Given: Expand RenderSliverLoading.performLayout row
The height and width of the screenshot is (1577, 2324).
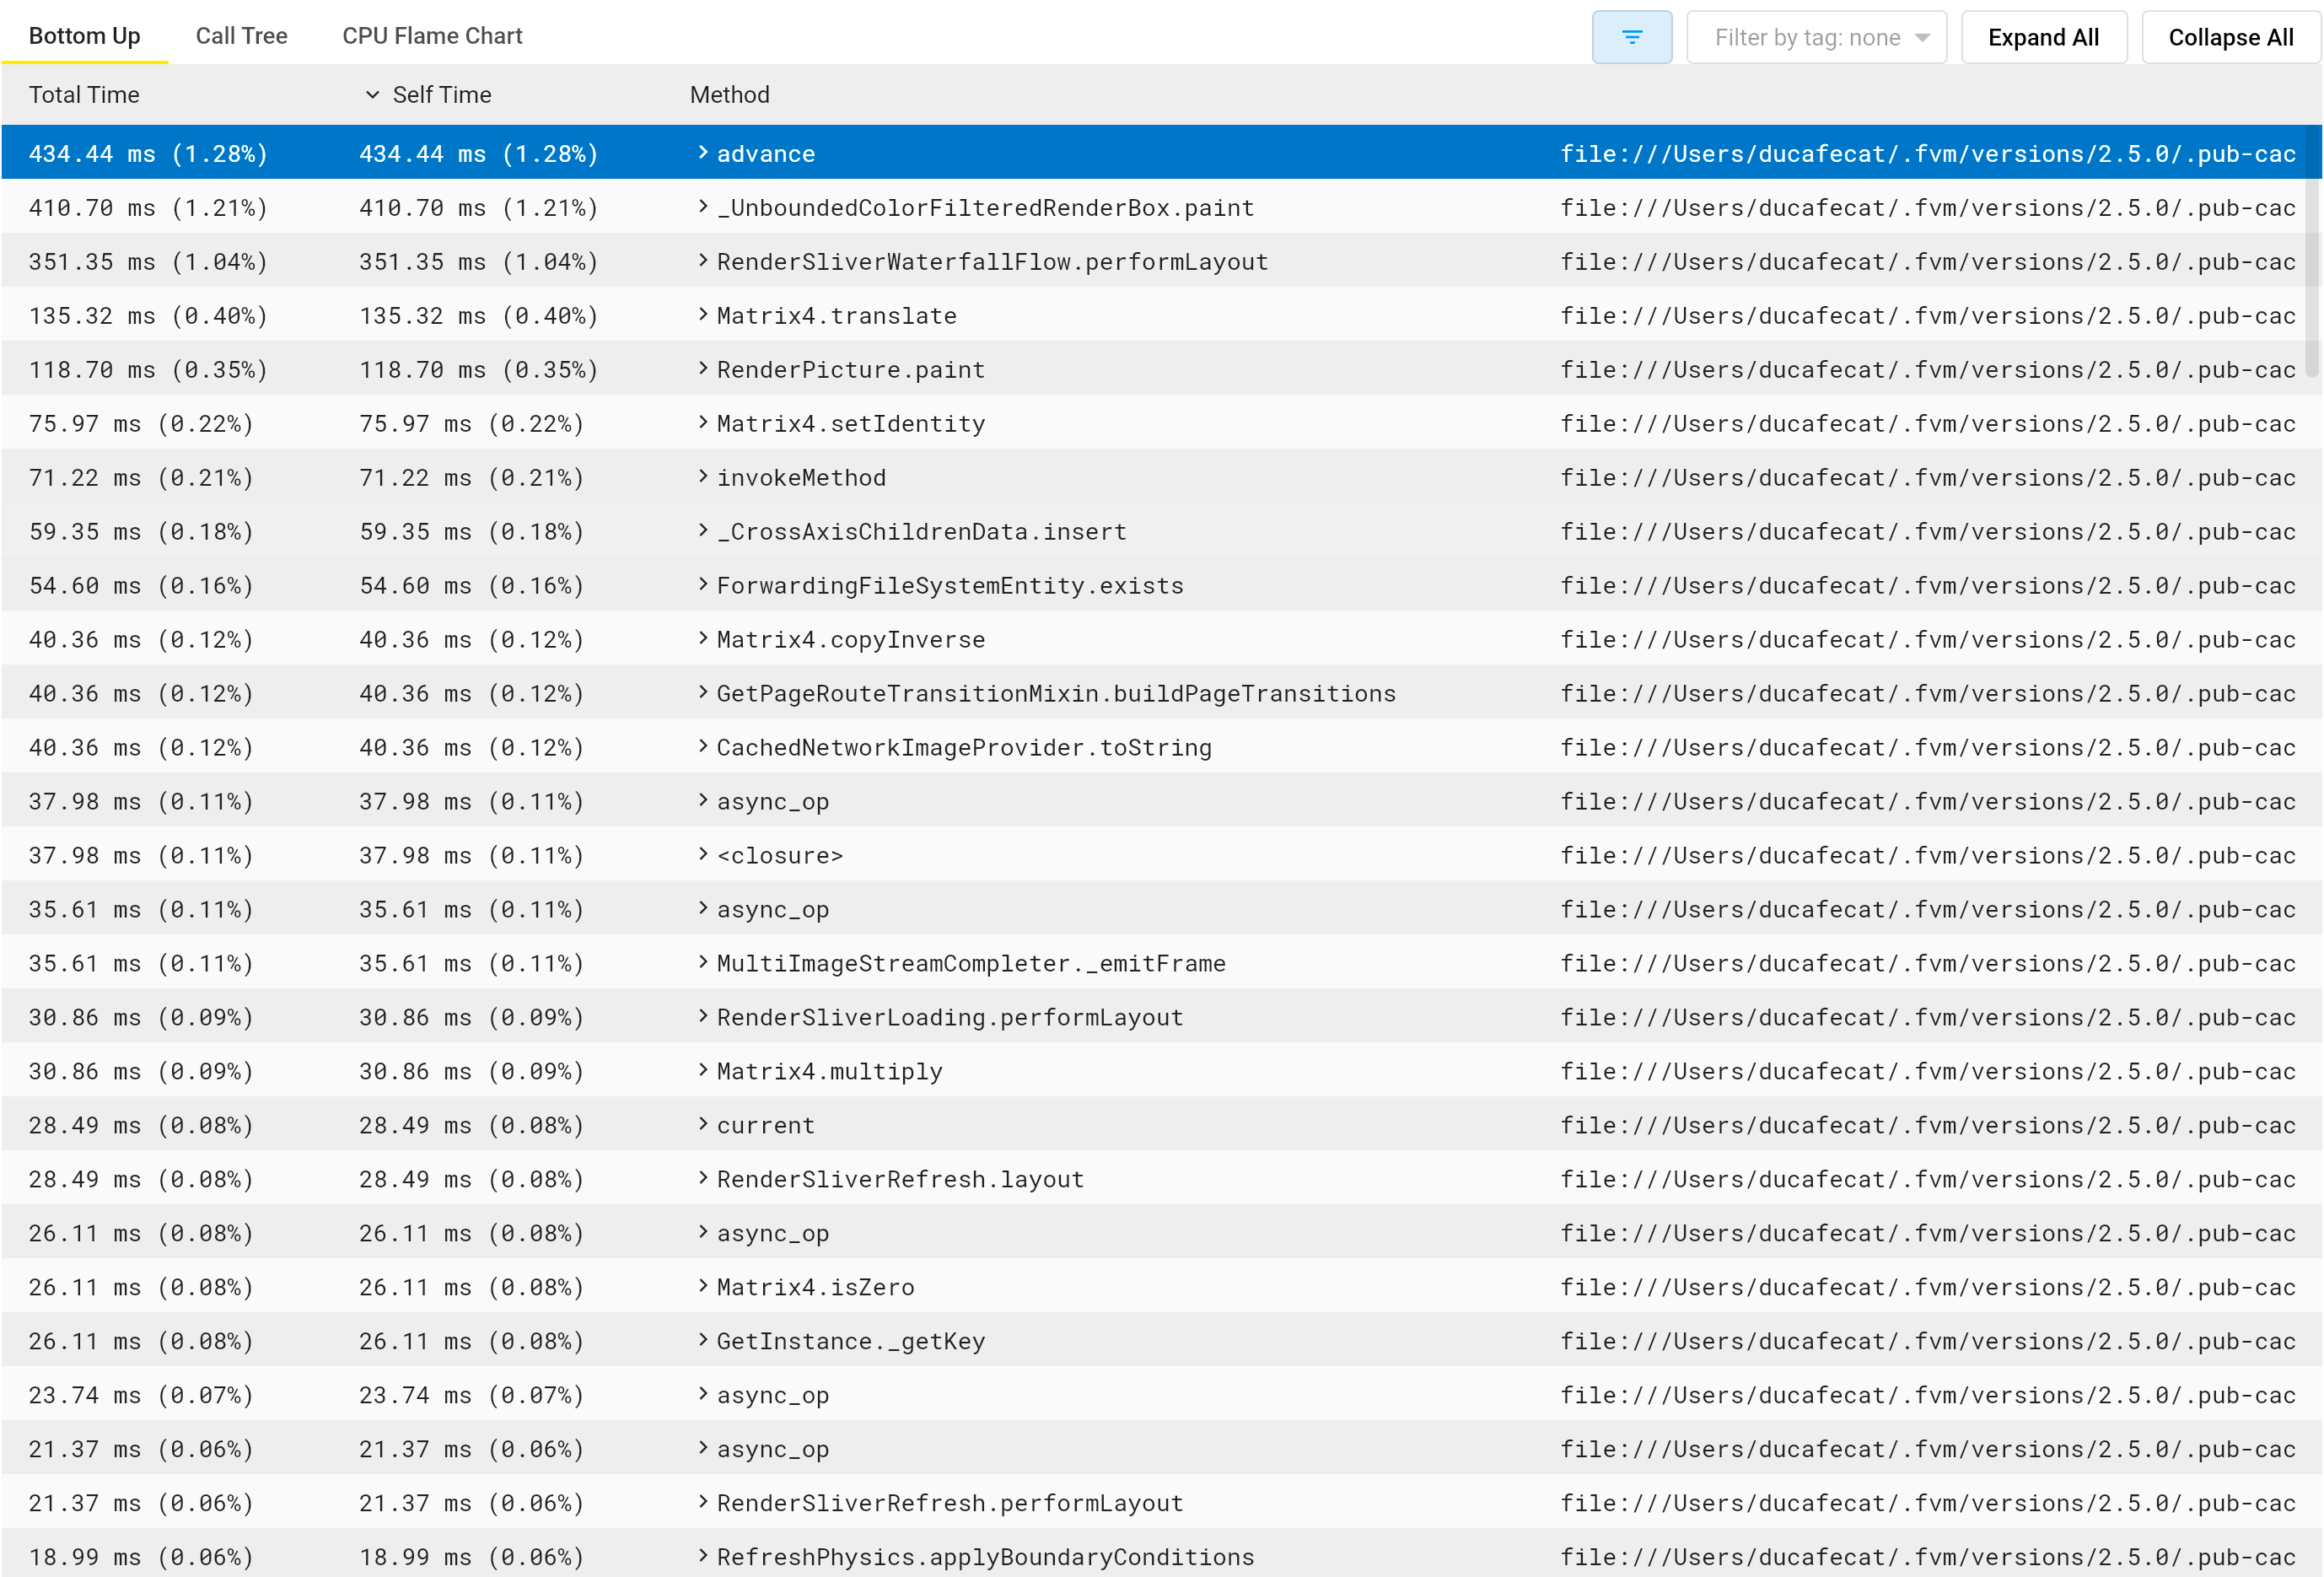Looking at the screenshot, I should click(x=703, y=1016).
